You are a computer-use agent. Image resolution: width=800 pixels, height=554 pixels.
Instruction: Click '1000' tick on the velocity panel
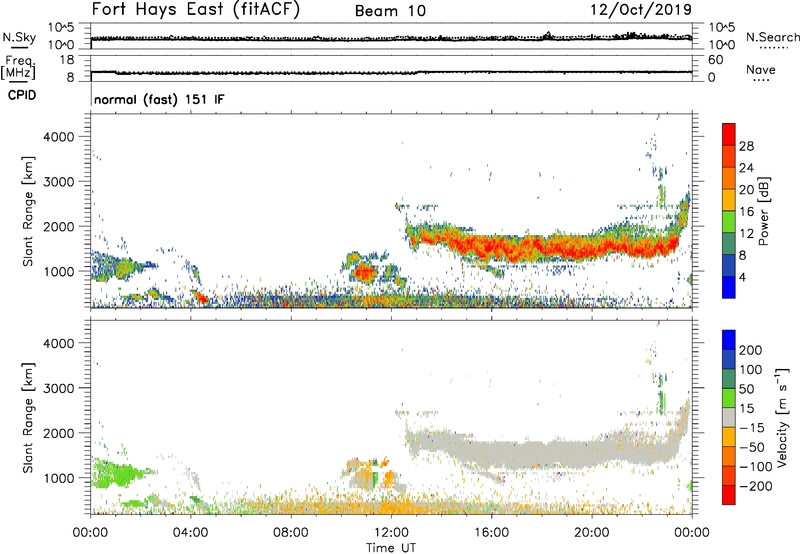click(59, 478)
